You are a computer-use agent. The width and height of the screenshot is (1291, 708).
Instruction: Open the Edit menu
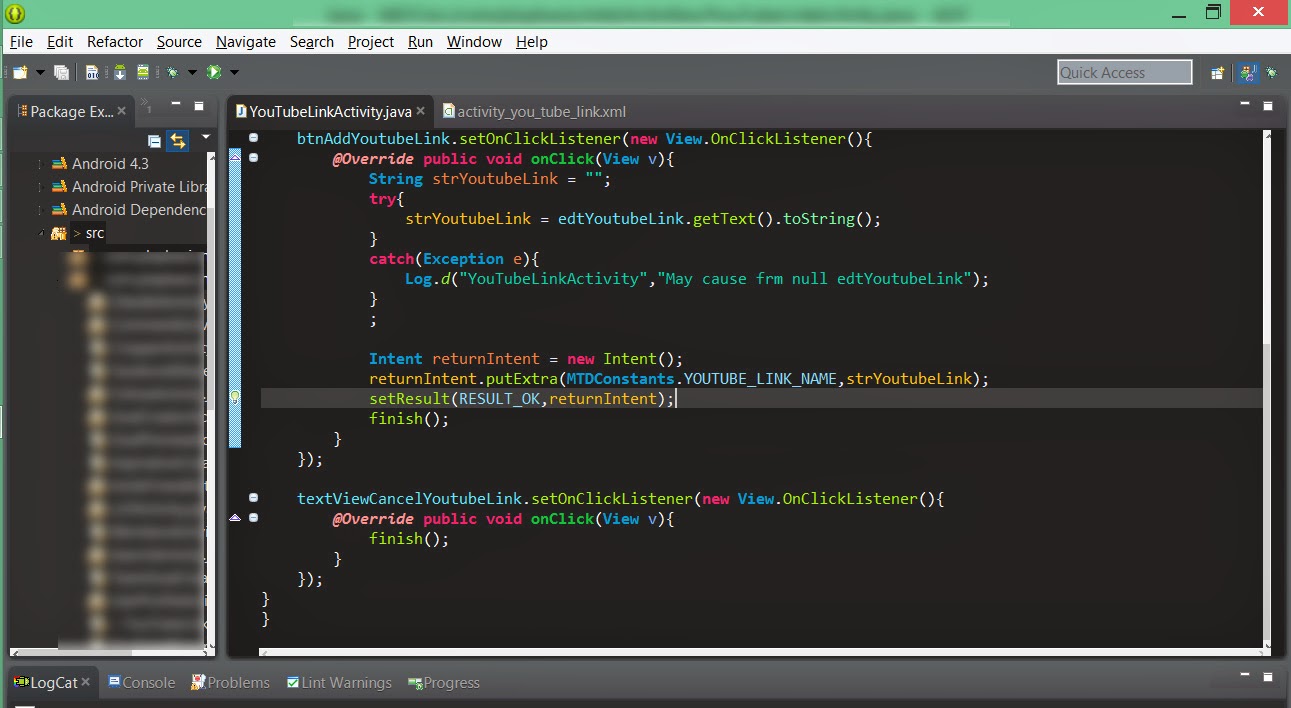(60, 41)
